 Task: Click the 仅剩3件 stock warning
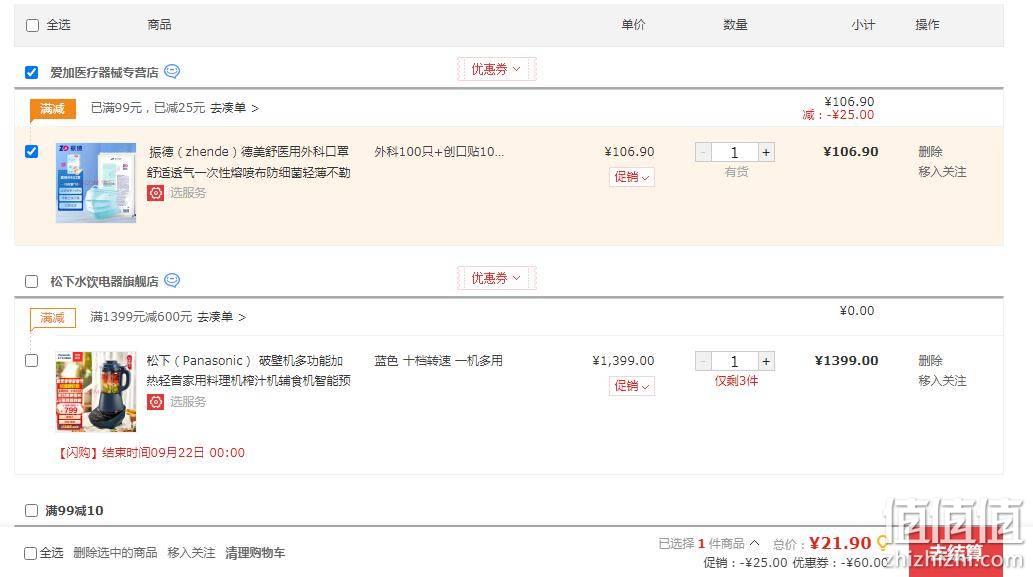(736, 381)
